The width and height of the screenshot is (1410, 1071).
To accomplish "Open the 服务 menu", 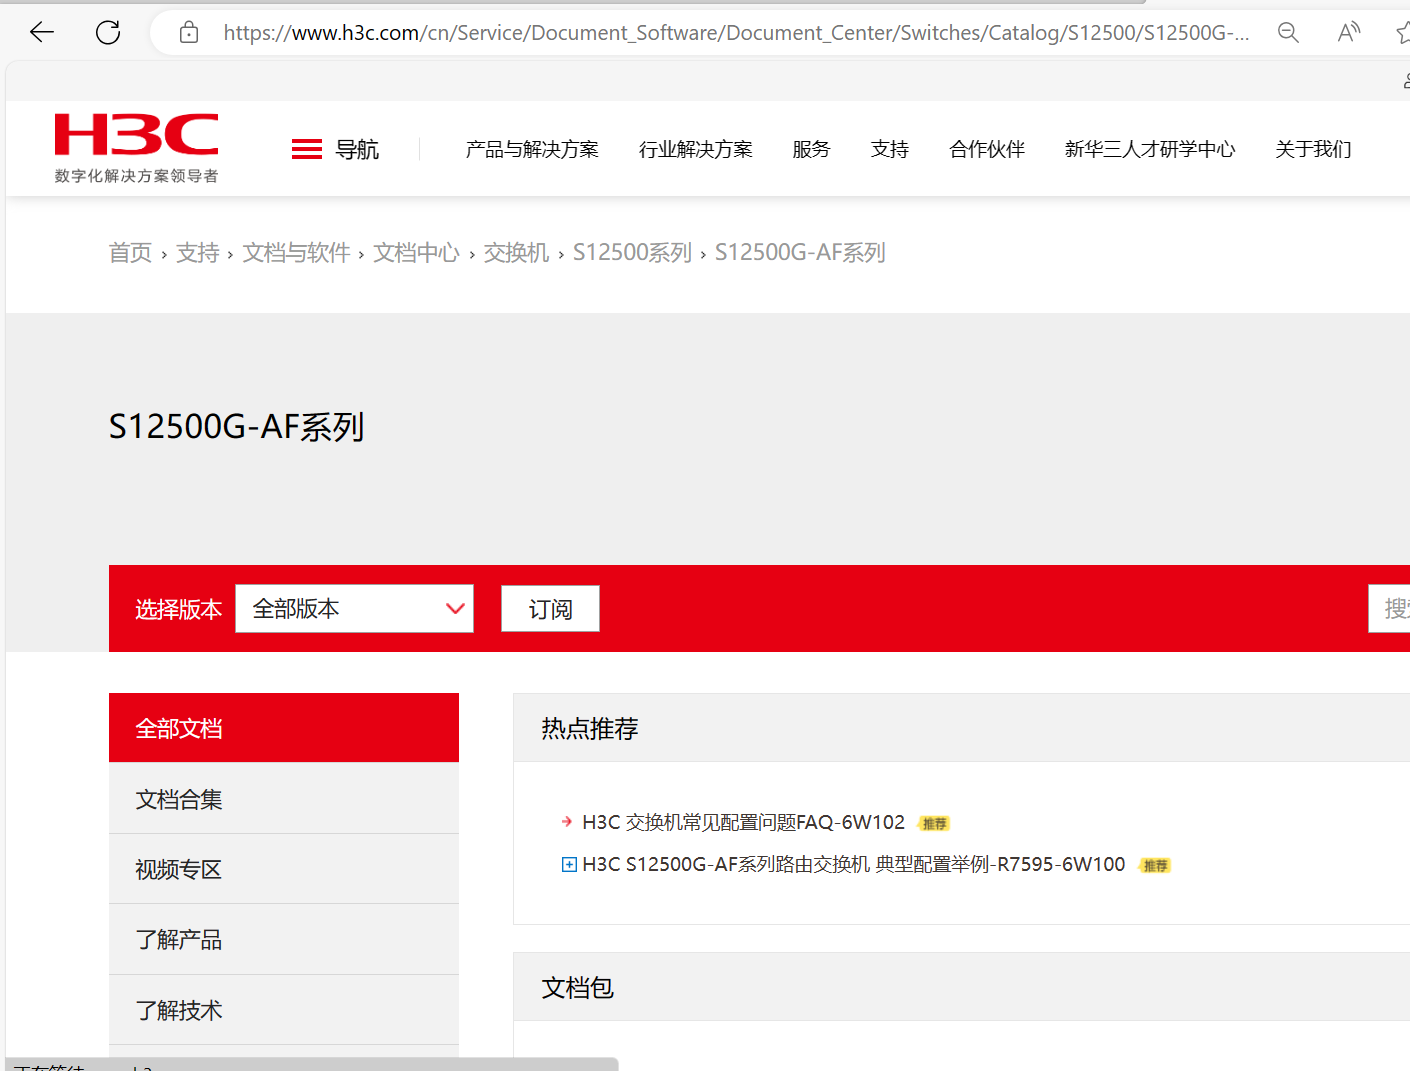I will pos(811,149).
